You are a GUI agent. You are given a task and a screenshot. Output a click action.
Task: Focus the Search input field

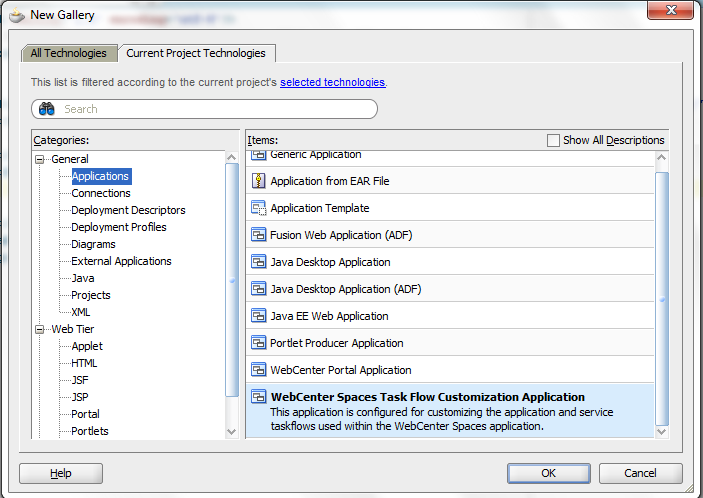(204, 109)
